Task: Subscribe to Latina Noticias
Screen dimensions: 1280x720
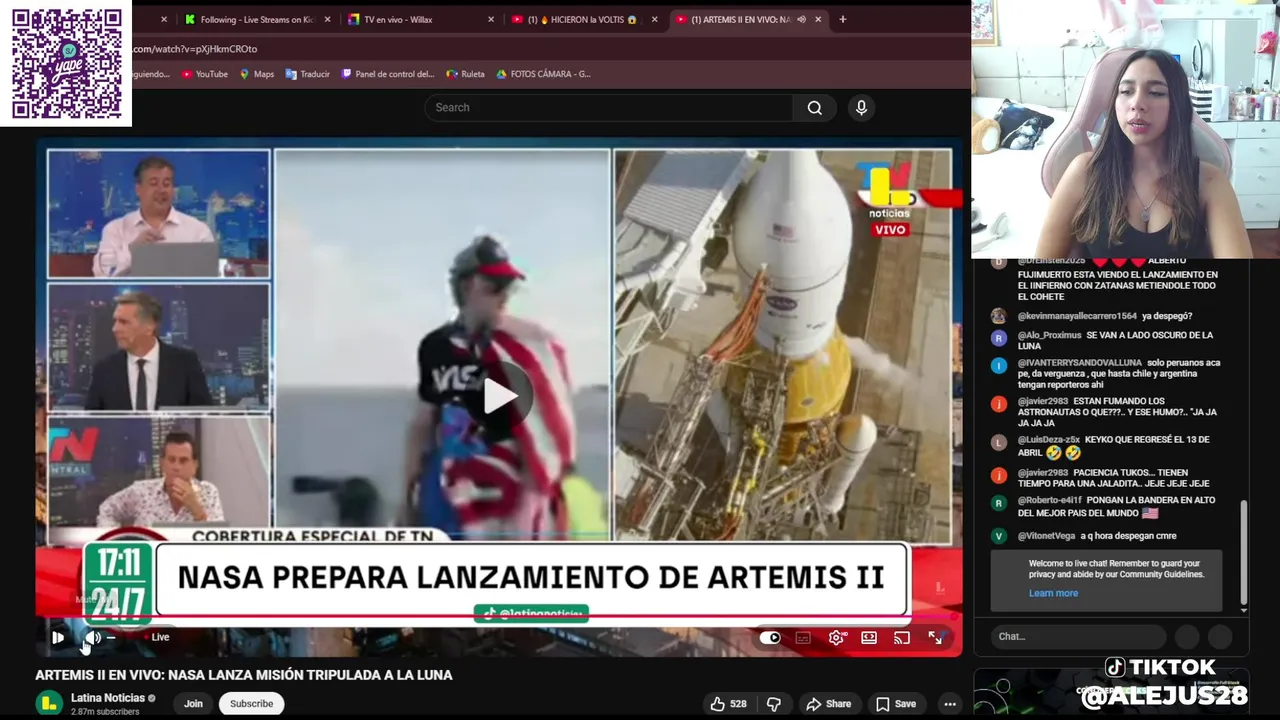Action: [x=251, y=704]
